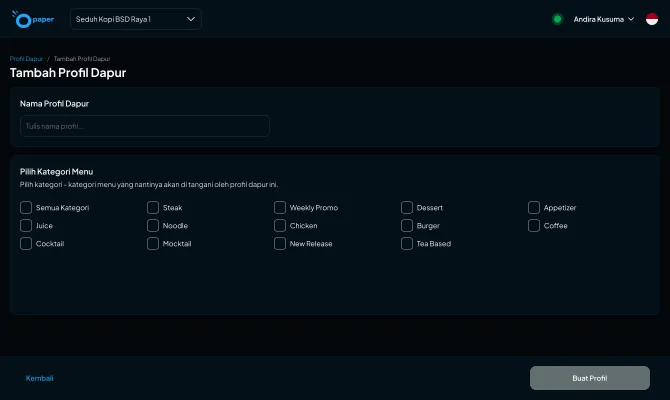The image size is (670, 400).
Task: Check the Cocktail checkbox
Action: pyautogui.click(x=26, y=244)
